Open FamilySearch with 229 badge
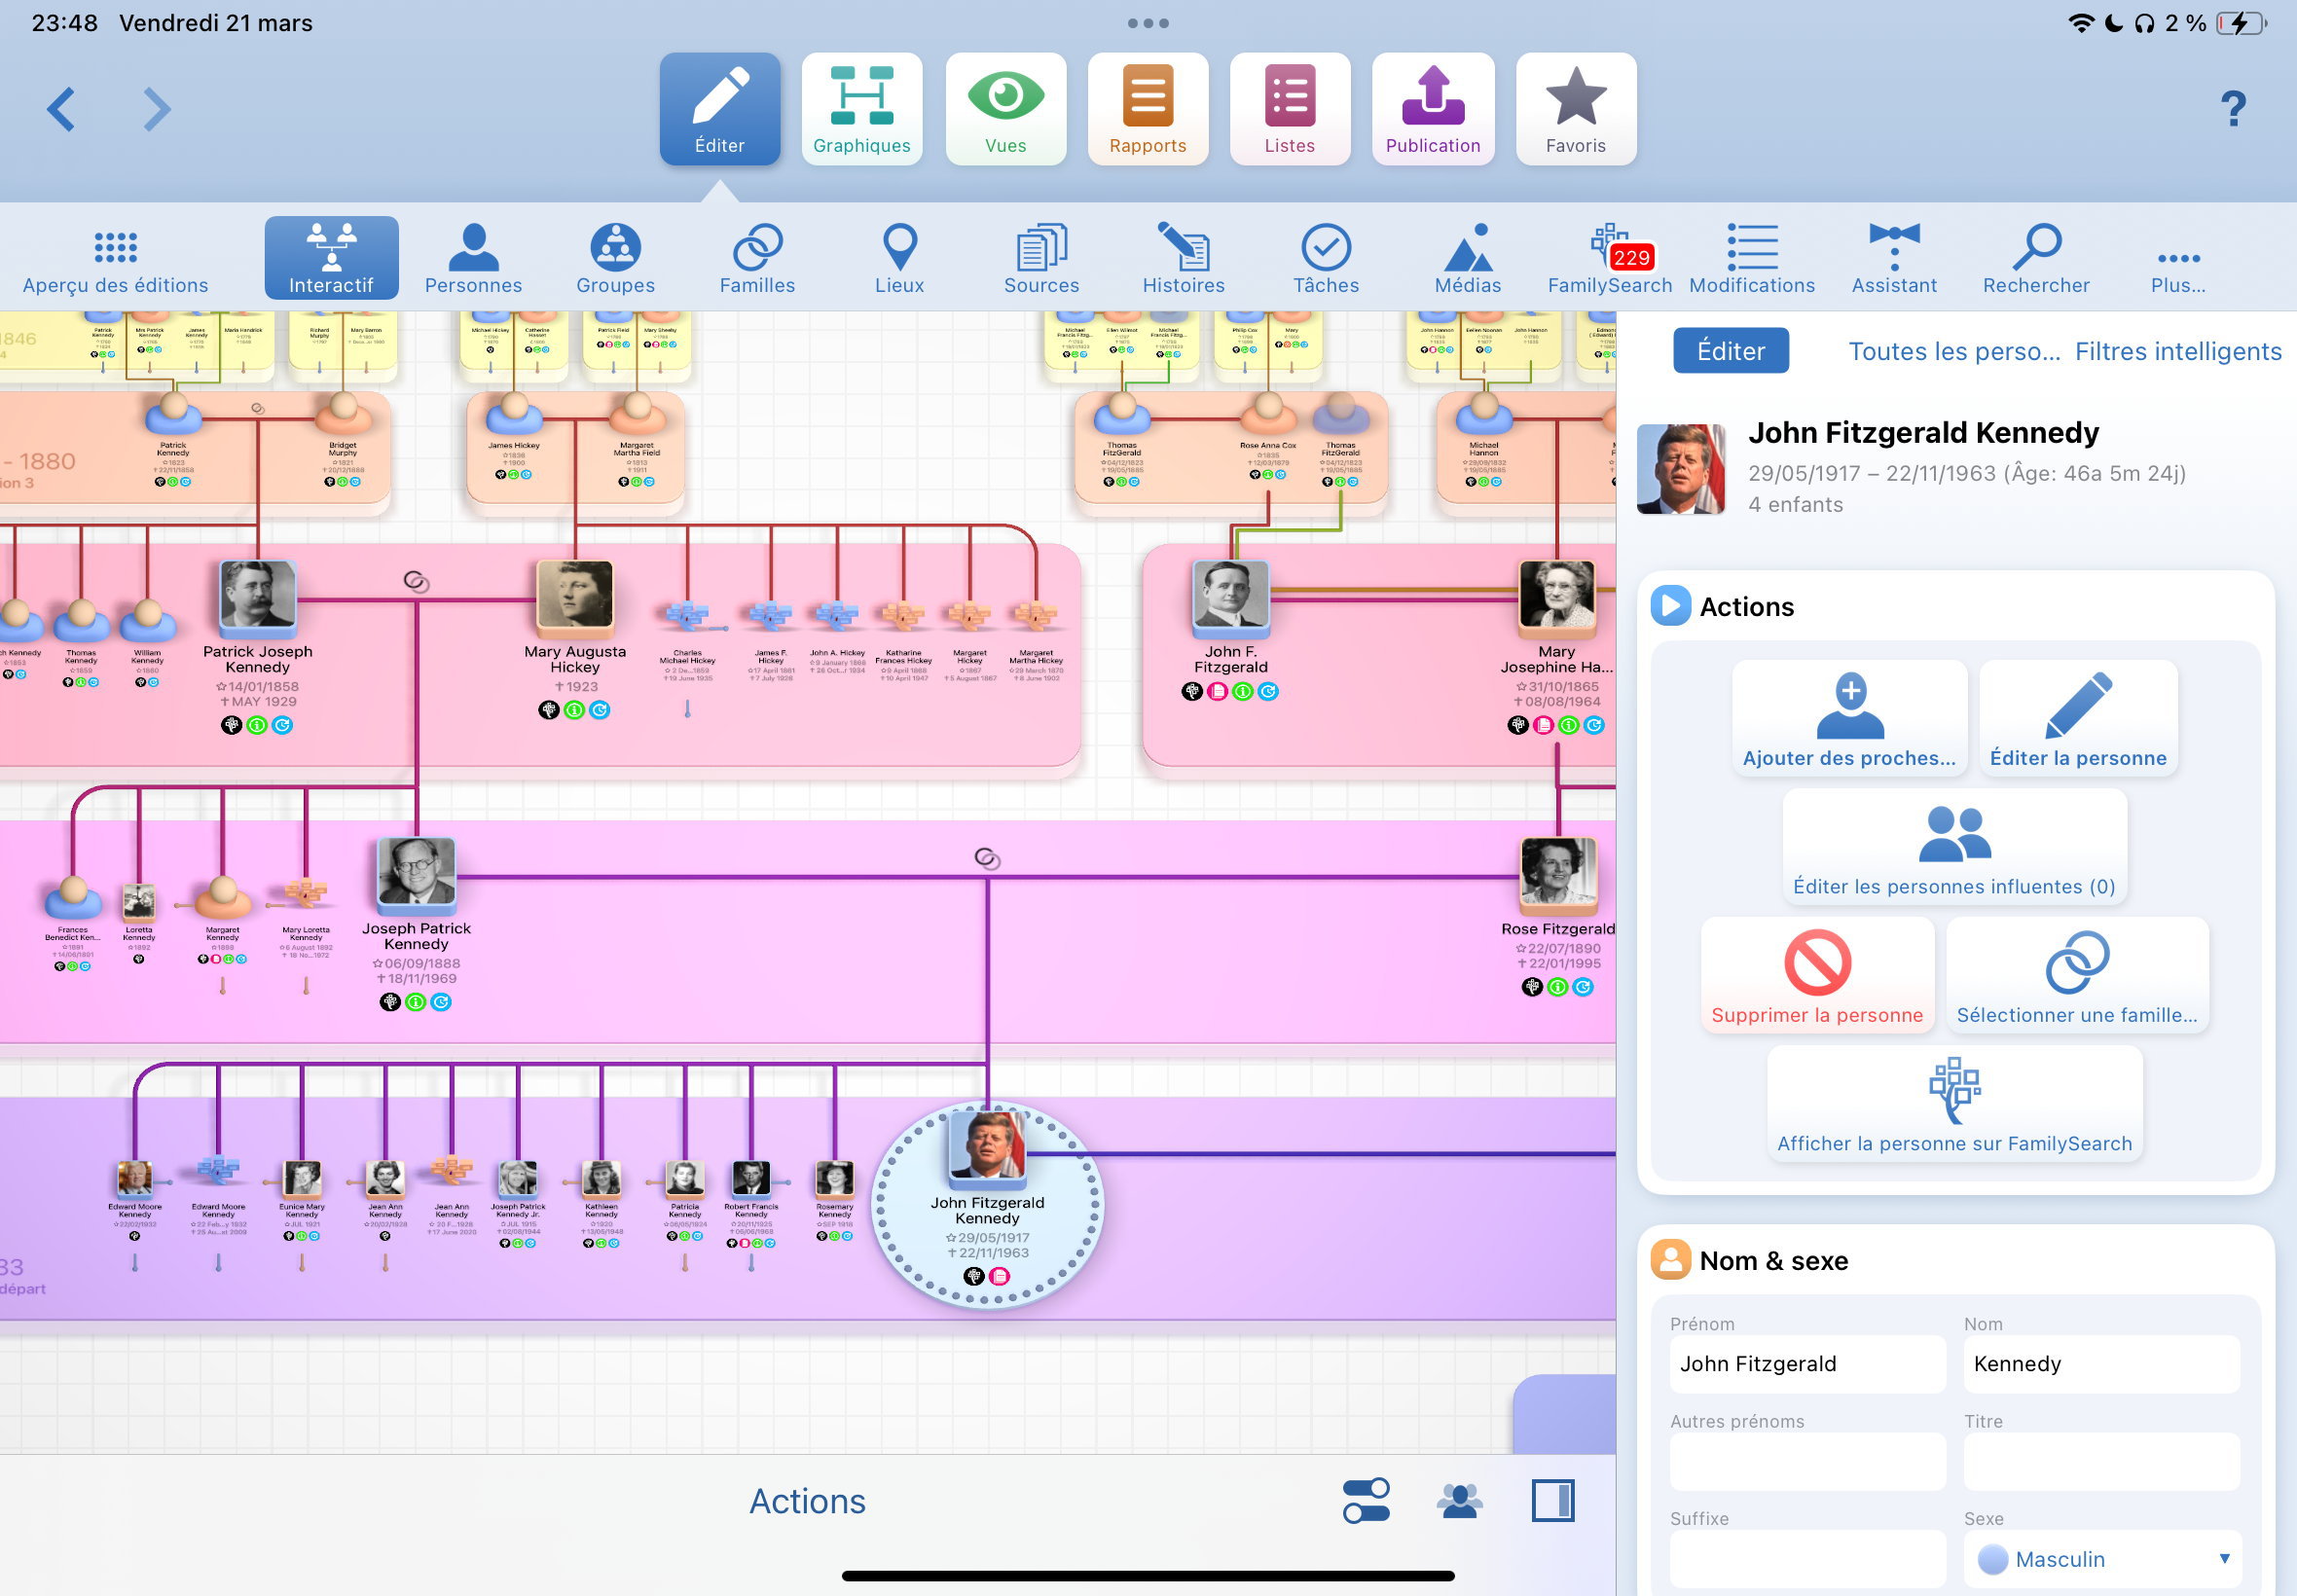 (x=1610, y=258)
